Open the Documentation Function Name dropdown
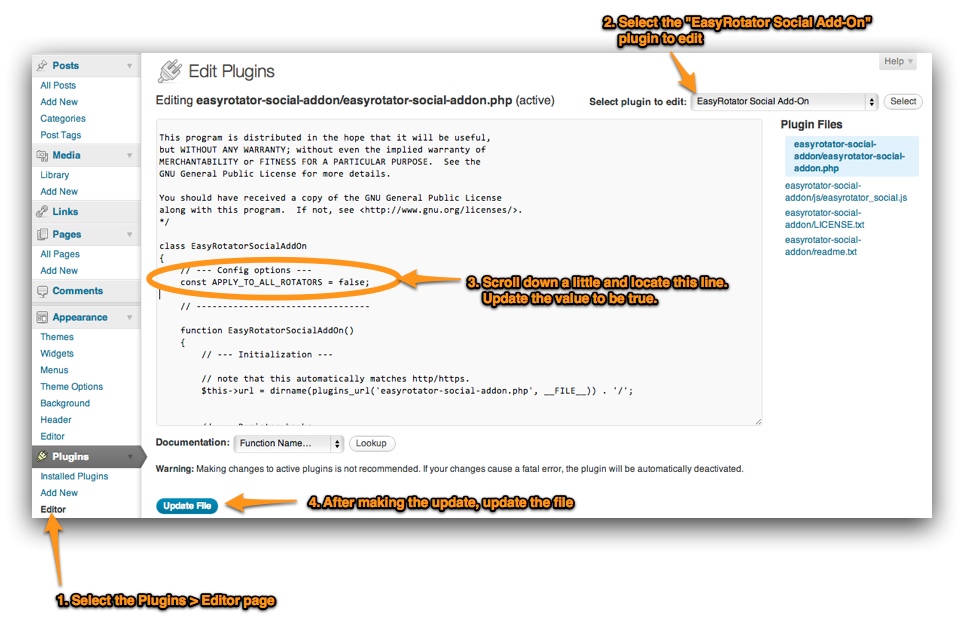 pyautogui.click(x=289, y=443)
